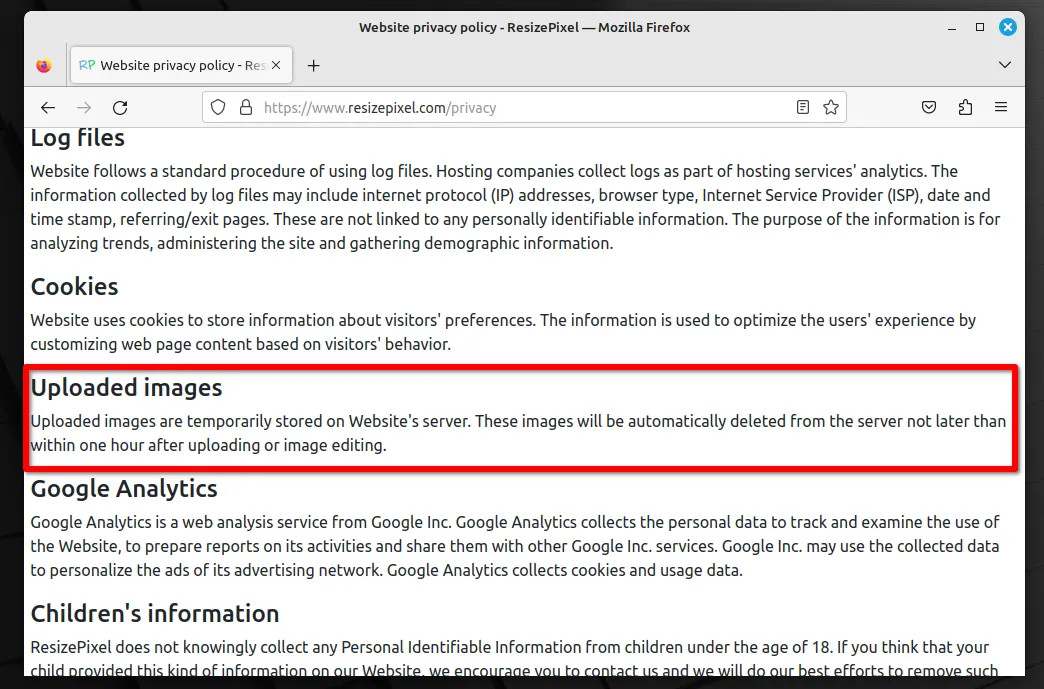Maximize the Firefox window
The height and width of the screenshot is (689, 1044).
coord(980,27)
